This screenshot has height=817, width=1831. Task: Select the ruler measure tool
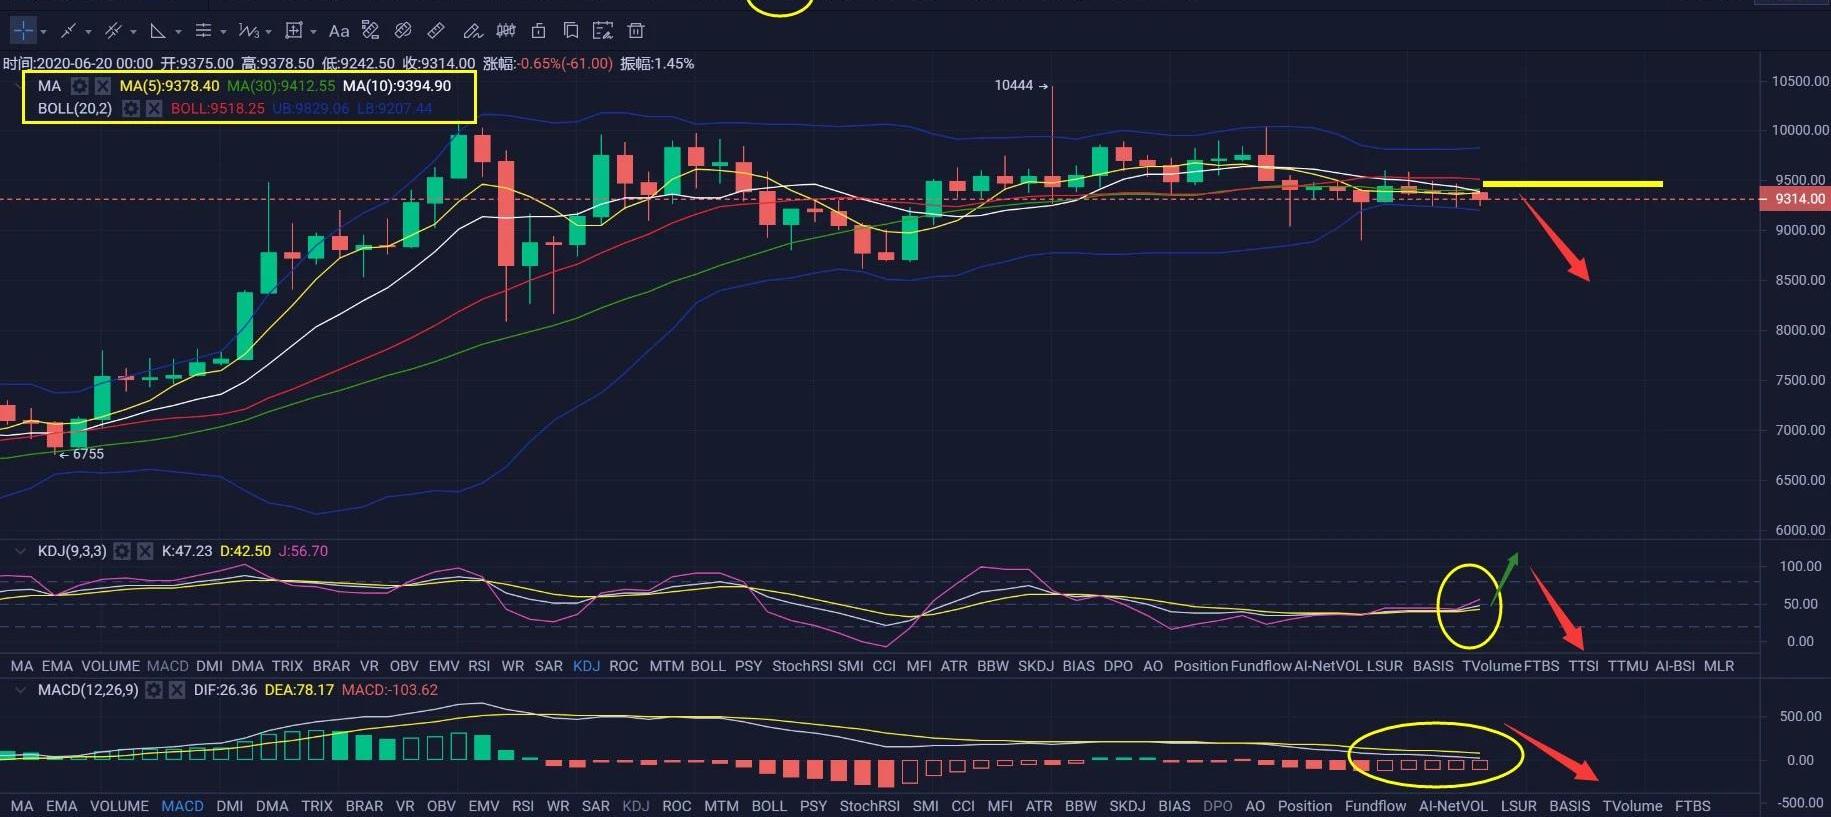coord(436,31)
